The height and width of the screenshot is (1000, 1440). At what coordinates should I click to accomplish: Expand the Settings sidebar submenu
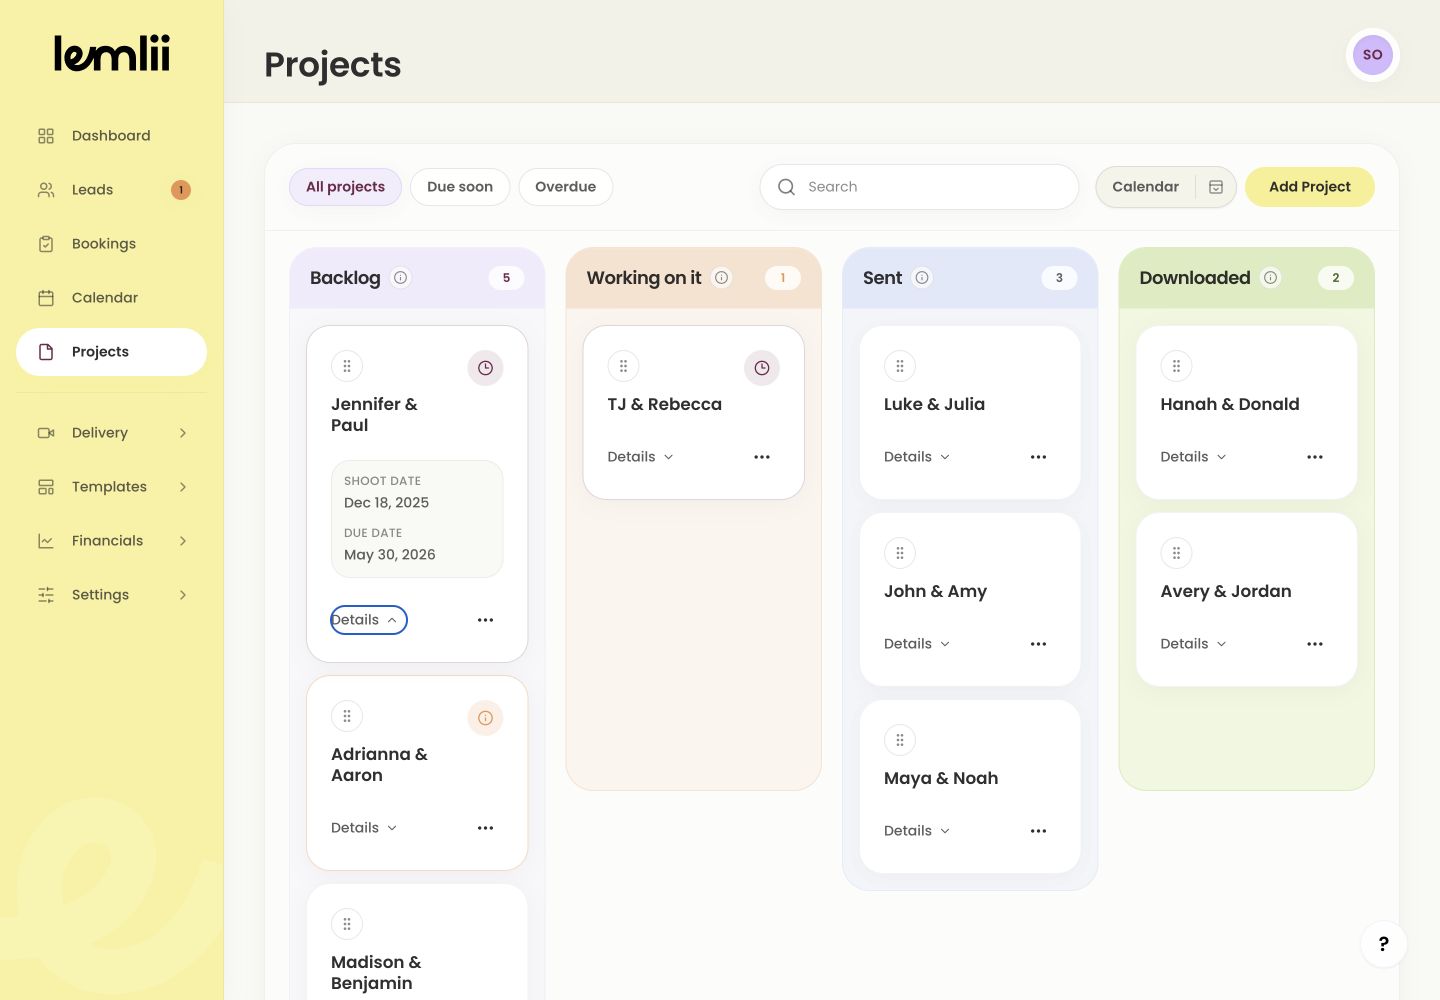[112, 595]
